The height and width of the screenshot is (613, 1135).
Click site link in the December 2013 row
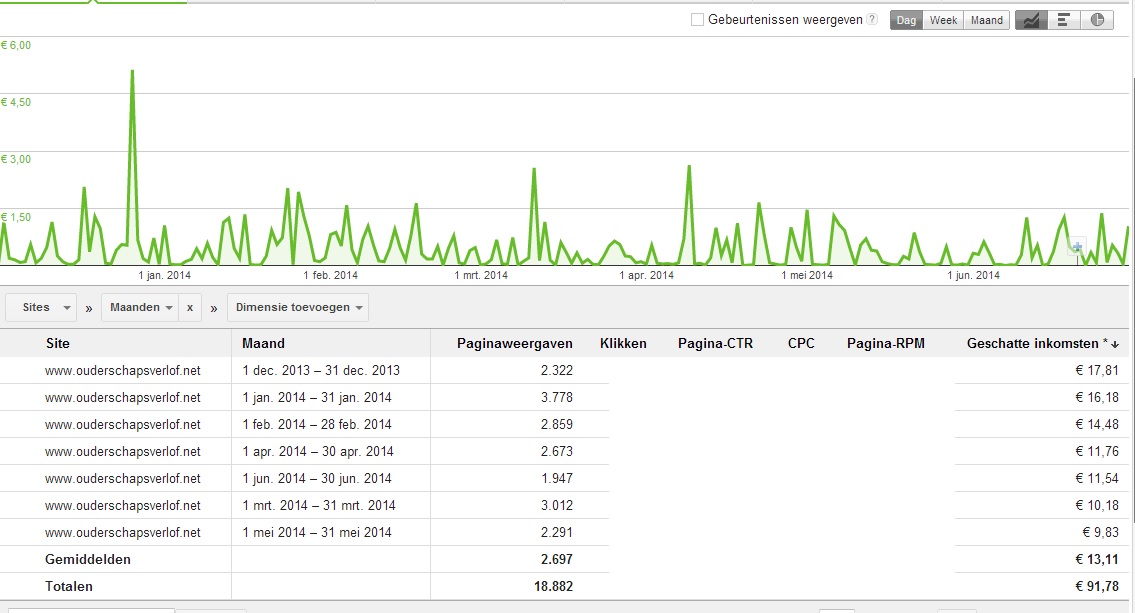(x=123, y=371)
